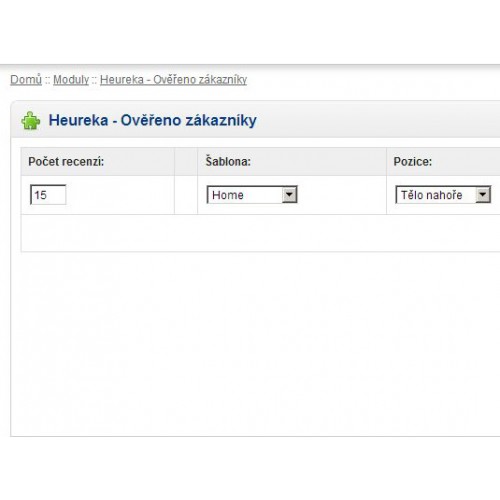
Task: Click the separator between Moduly and Heureka
Action: (94, 80)
